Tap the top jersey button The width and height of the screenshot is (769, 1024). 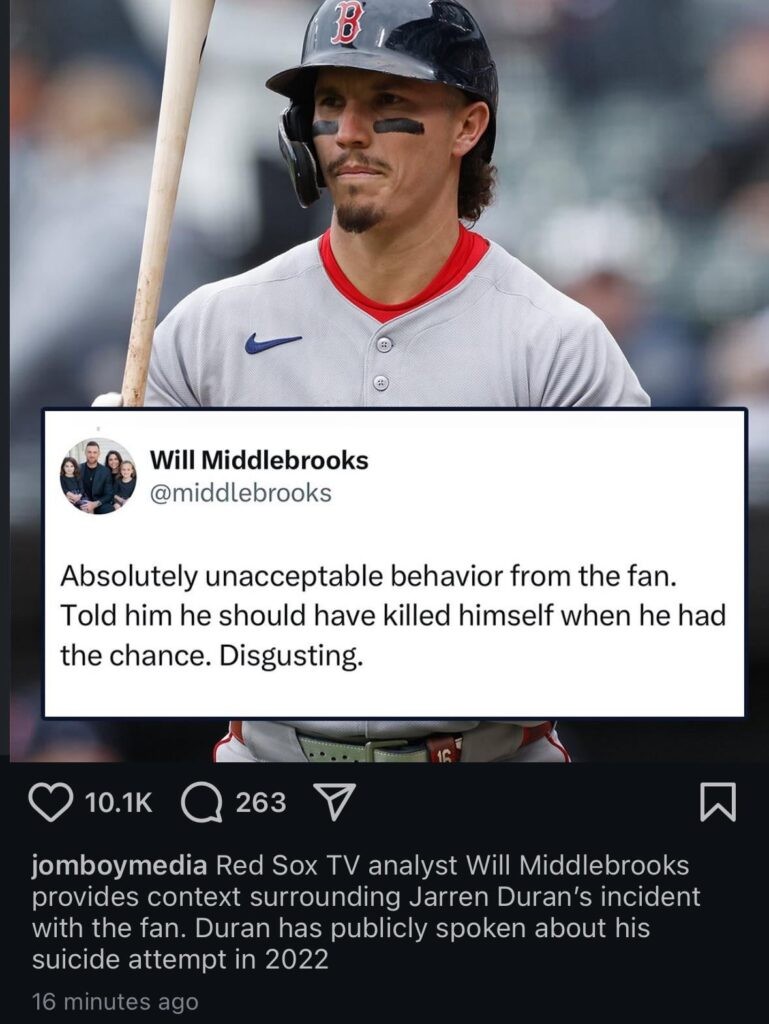[384, 344]
